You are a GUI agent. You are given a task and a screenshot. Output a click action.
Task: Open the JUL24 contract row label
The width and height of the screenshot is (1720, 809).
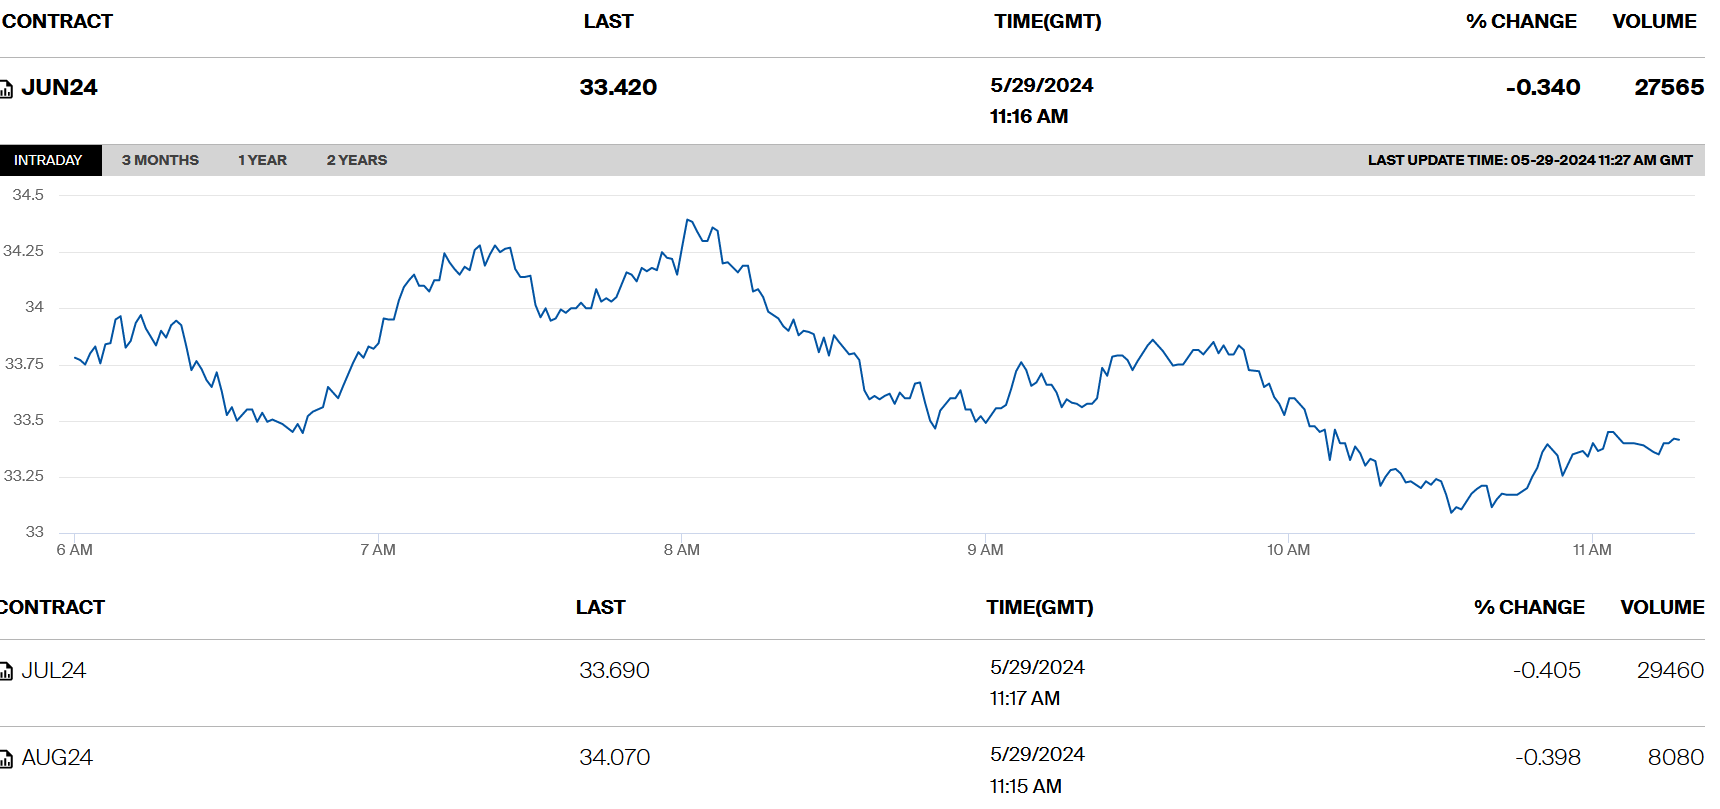[54, 670]
